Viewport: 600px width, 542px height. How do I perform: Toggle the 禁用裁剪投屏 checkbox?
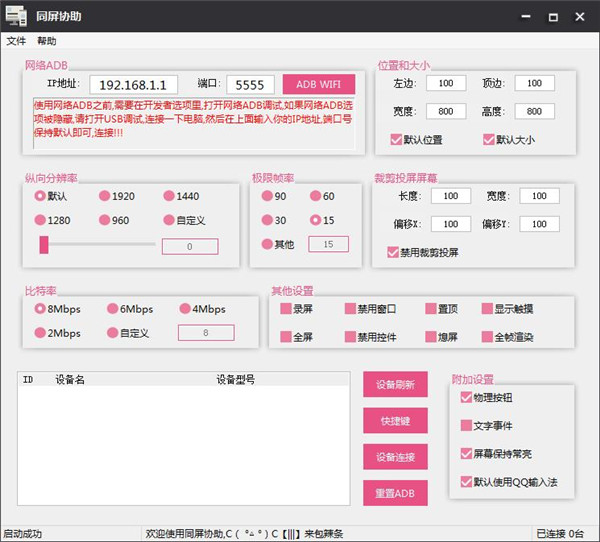(393, 253)
